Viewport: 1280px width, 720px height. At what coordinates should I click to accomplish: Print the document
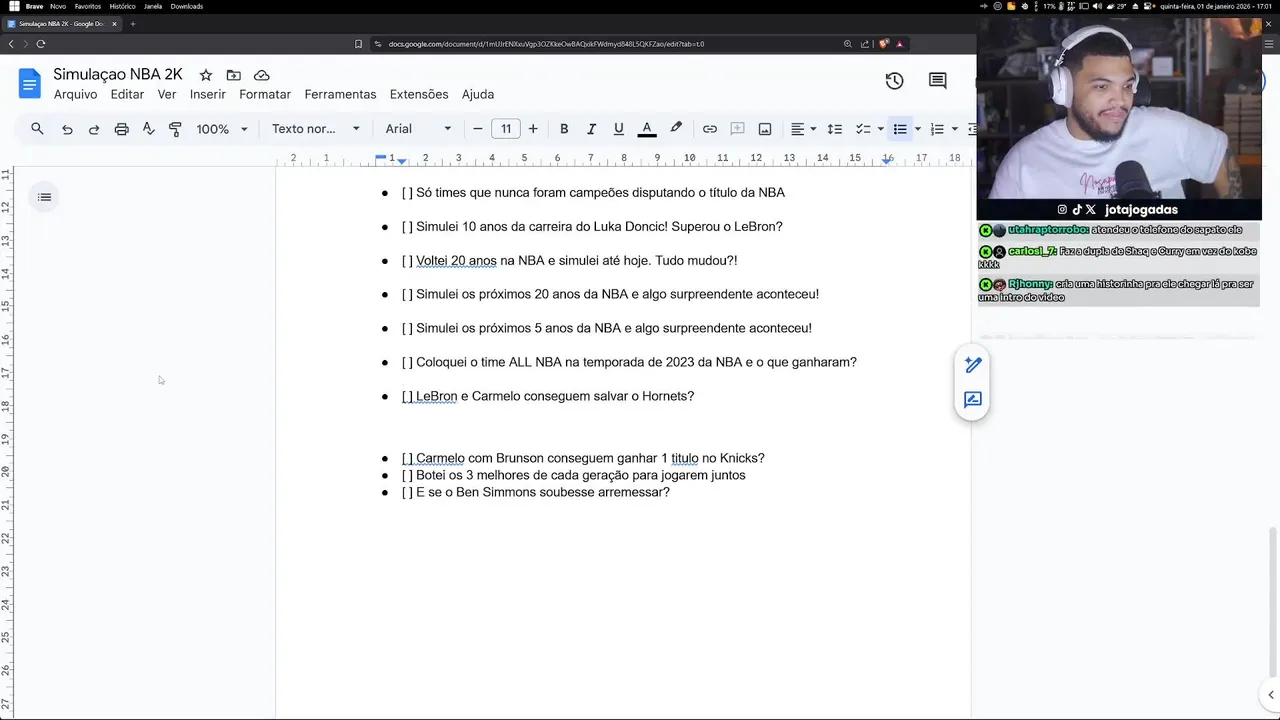(x=121, y=129)
